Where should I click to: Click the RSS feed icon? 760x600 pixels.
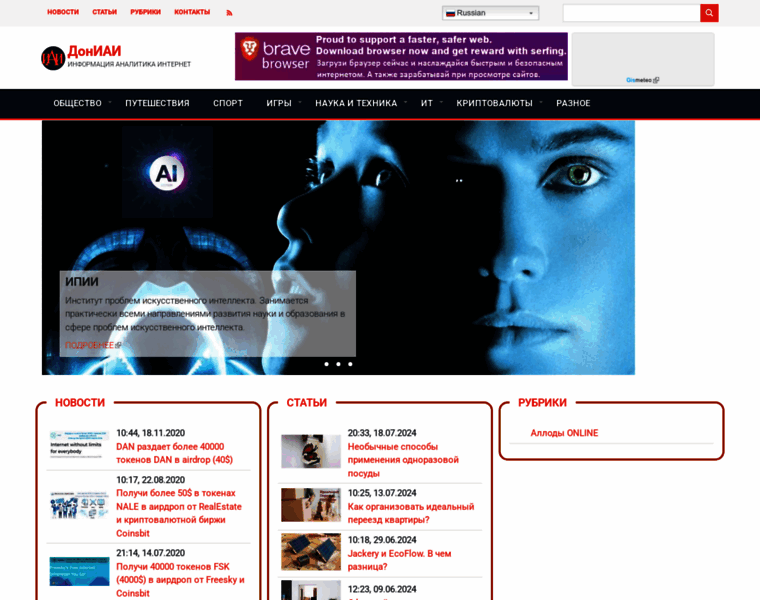click(229, 13)
